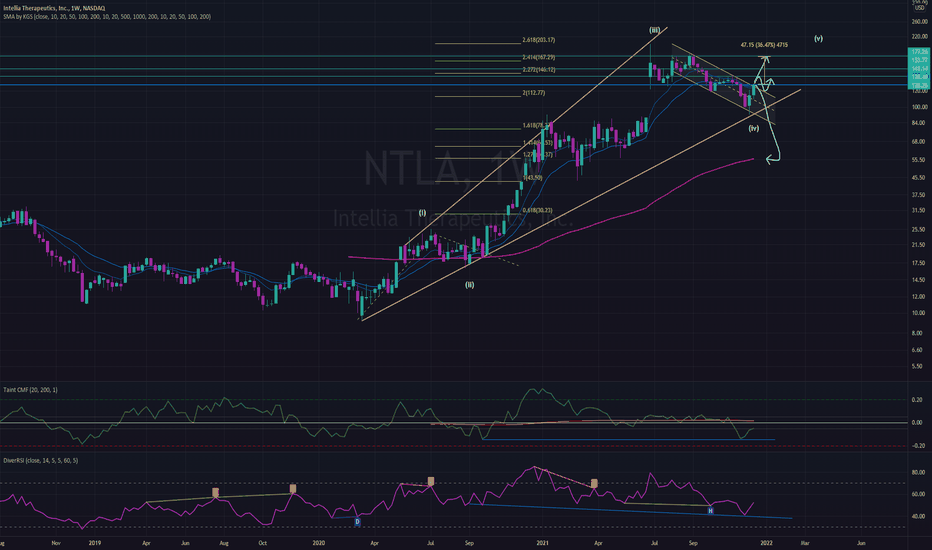The width and height of the screenshot is (932, 550).
Task: Click the 0.20 level on CMF scale
Action: (918, 400)
